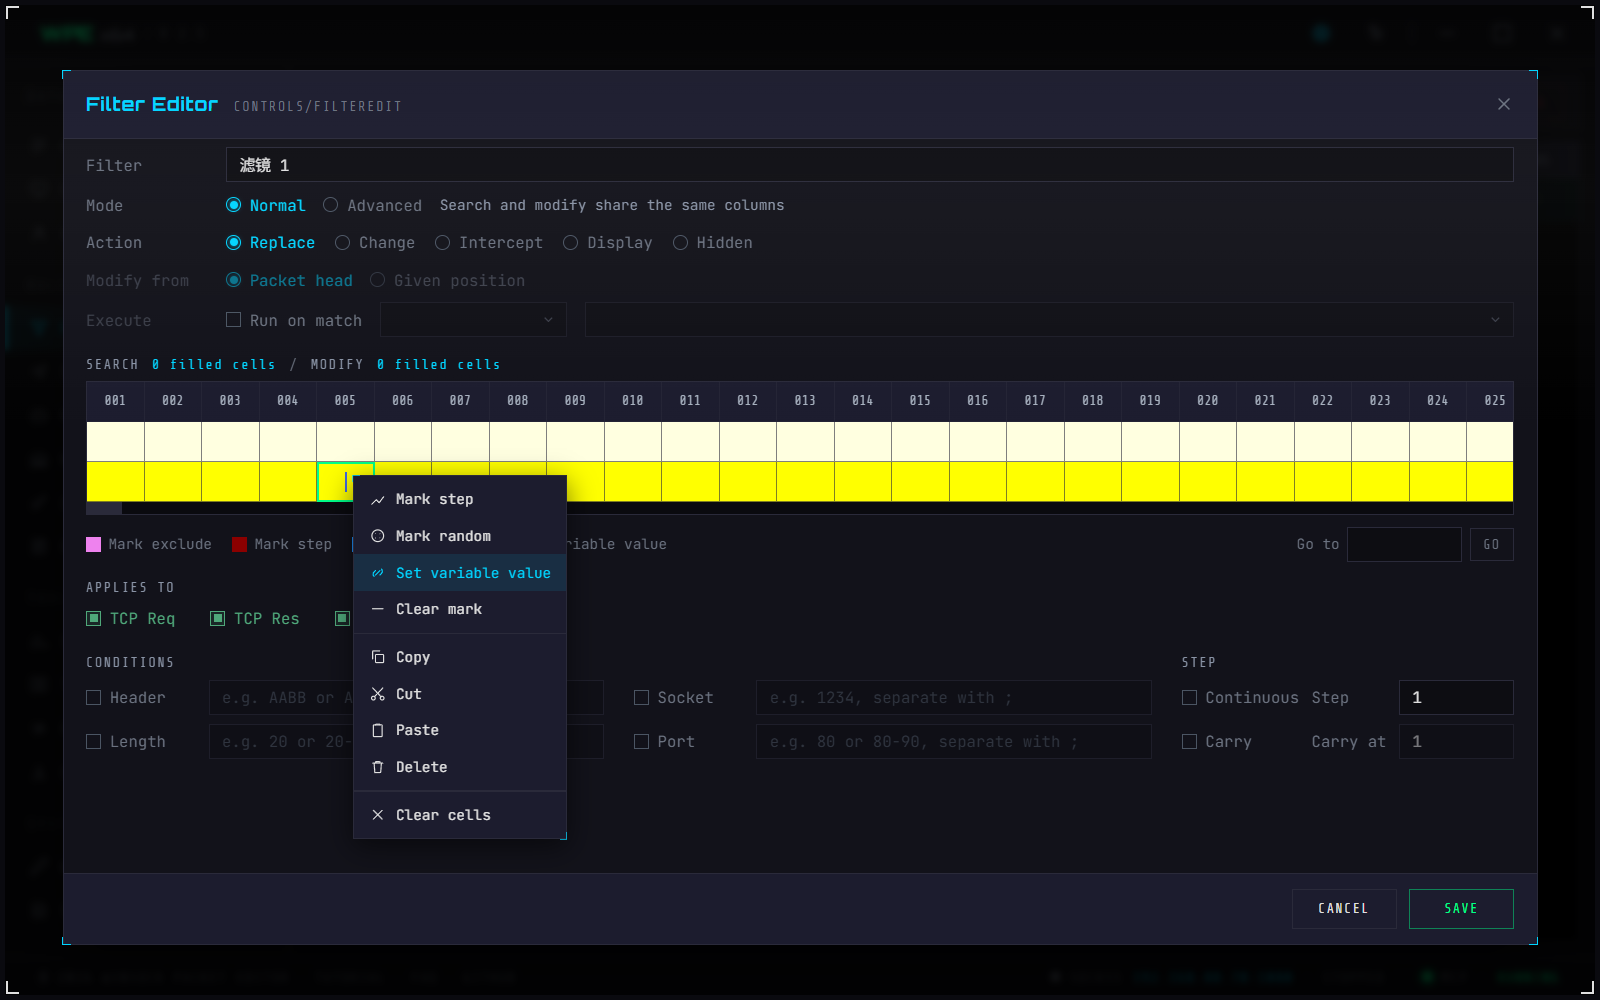
Task: Toggle the TCP Req checkbox
Action: click(93, 619)
